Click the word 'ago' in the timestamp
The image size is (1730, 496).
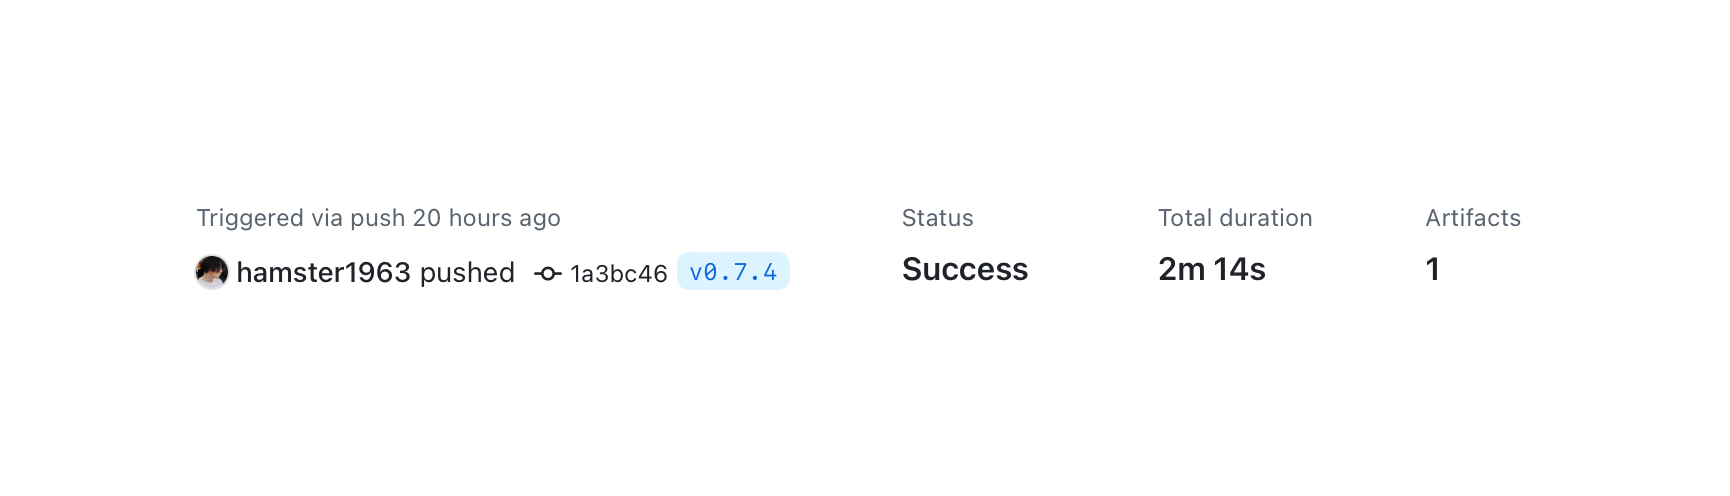pos(539,219)
